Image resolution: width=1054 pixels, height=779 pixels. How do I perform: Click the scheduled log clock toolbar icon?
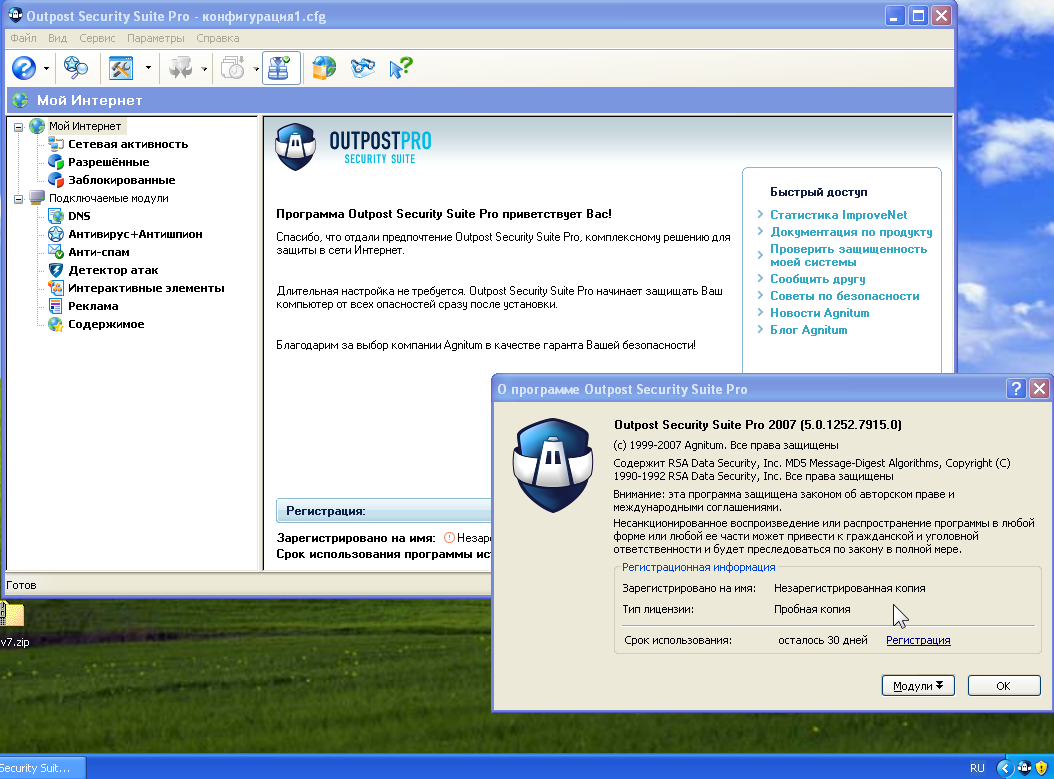click(233, 69)
